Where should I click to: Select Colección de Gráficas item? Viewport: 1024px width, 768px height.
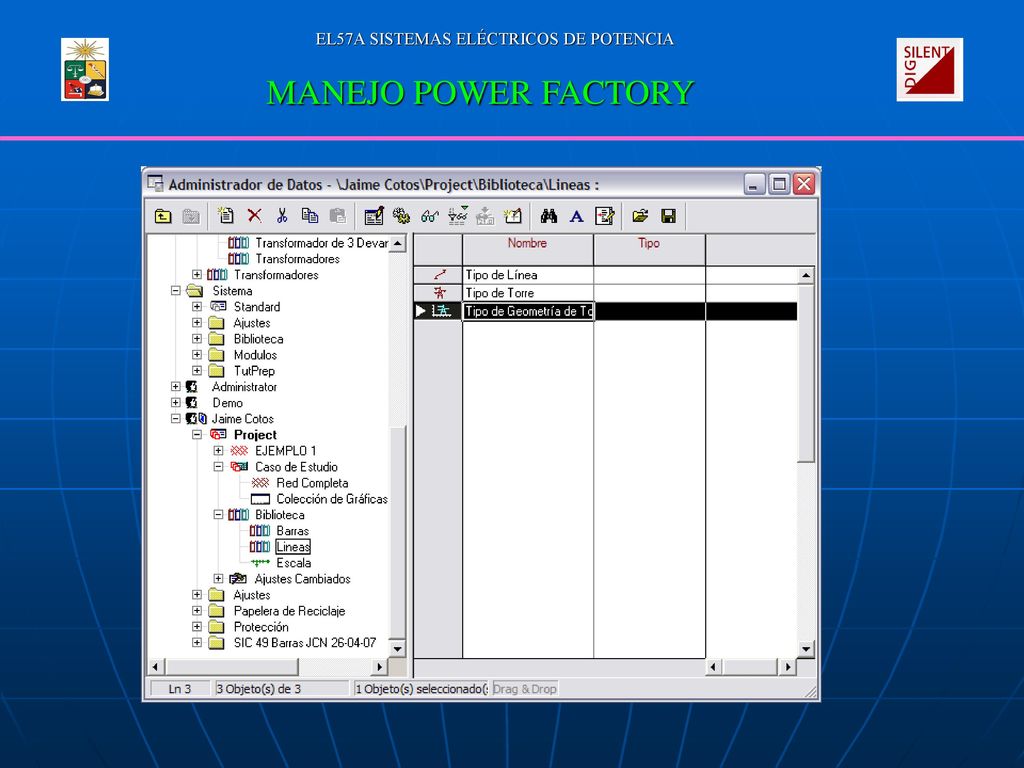pyautogui.click(x=332, y=499)
